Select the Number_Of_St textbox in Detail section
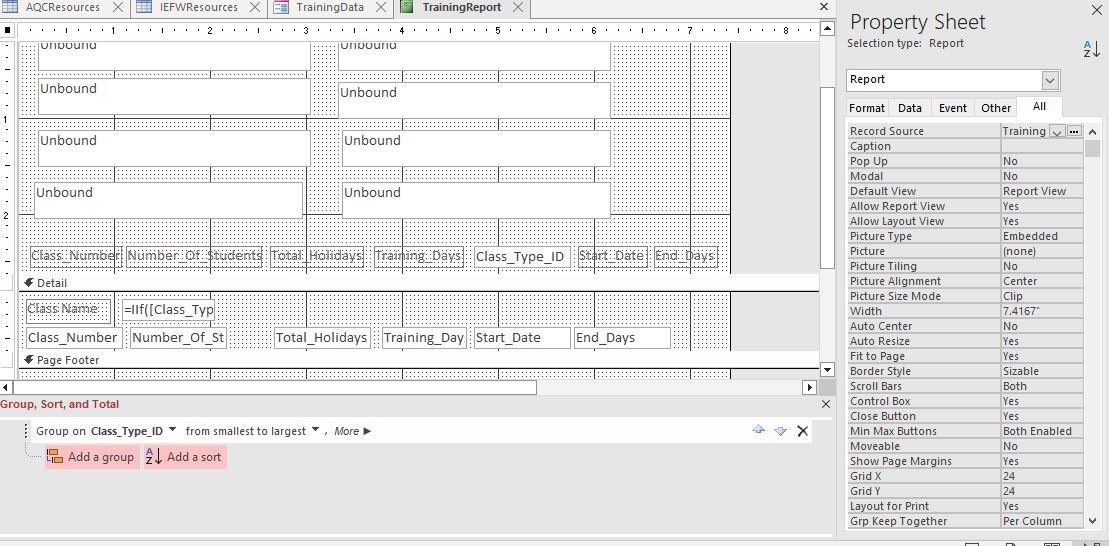Screen dimensions: 1109x546 tap(178, 338)
